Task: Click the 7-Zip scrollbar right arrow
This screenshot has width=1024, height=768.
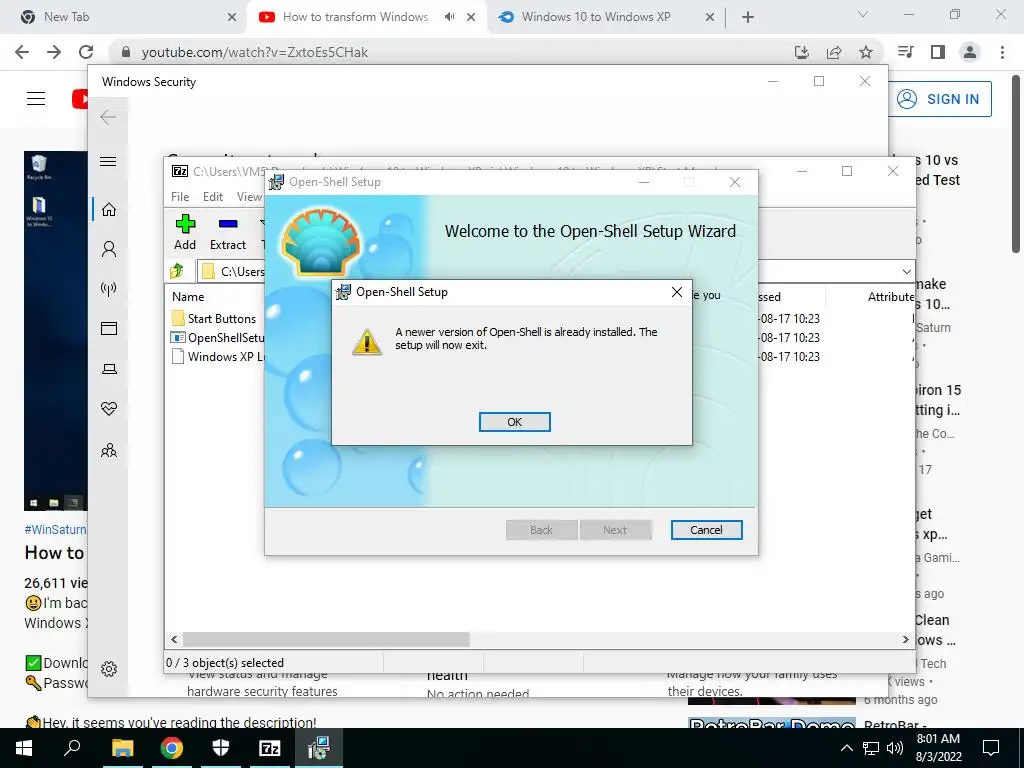Action: (905, 639)
